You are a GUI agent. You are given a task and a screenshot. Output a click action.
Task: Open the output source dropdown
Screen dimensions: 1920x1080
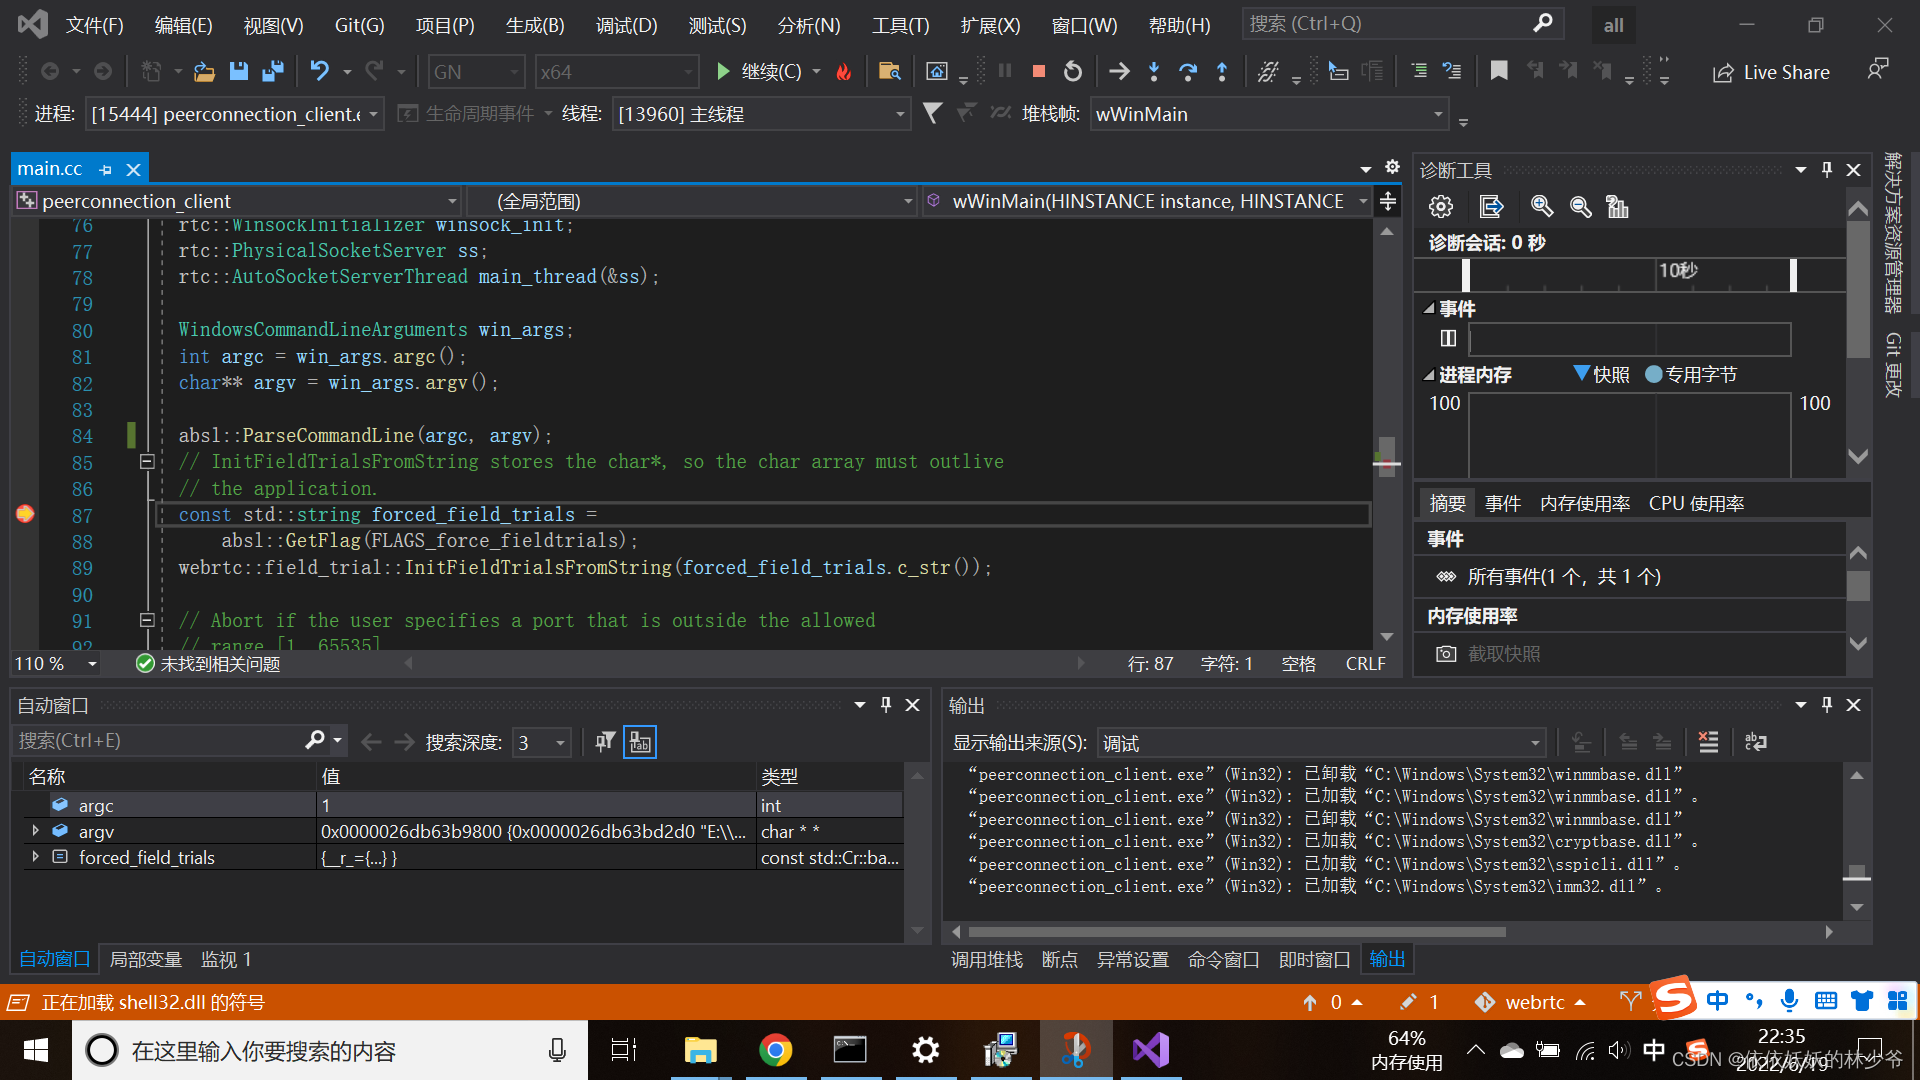tap(1534, 743)
